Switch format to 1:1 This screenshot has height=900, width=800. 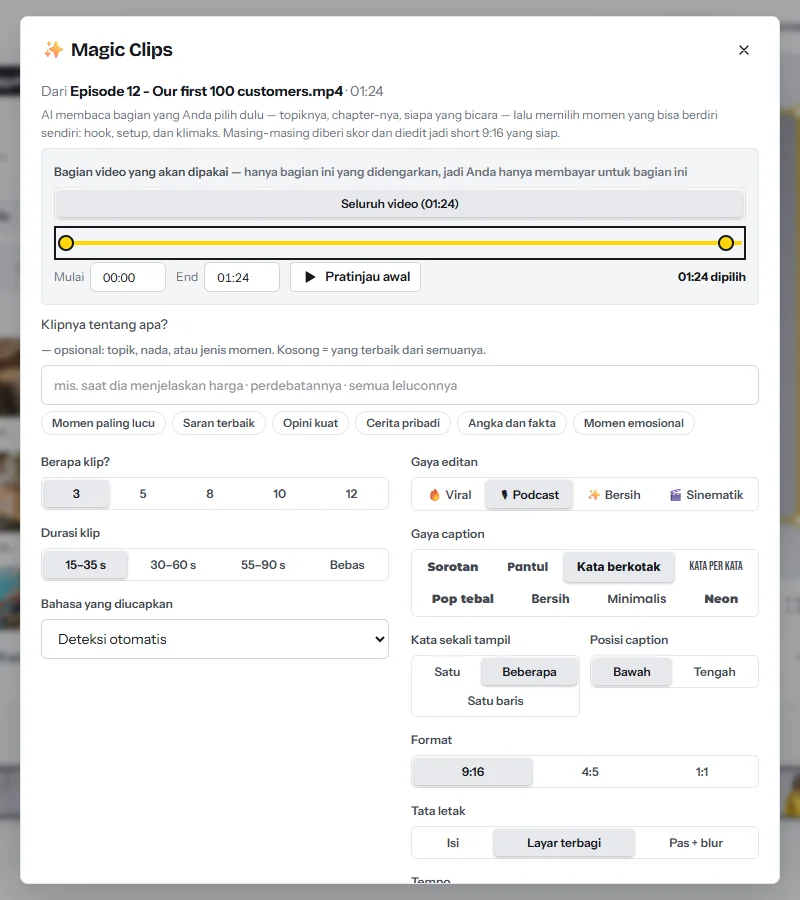tap(702, 771)
